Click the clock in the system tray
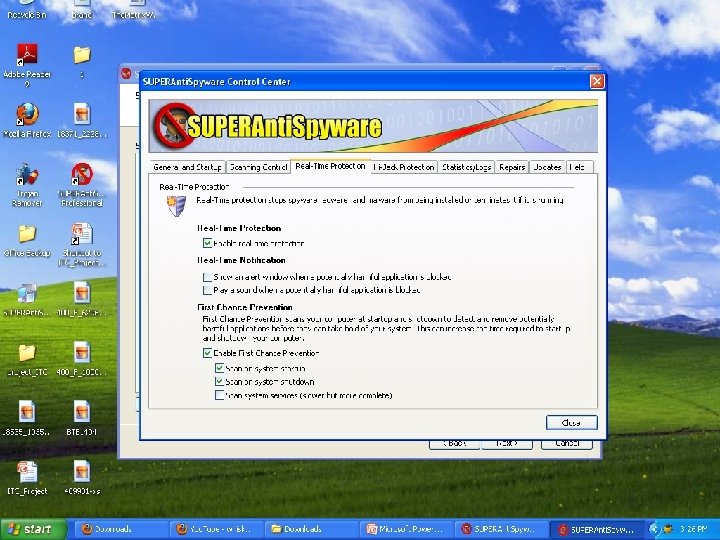Screen dimensions: 720x540 pos(694,529)
